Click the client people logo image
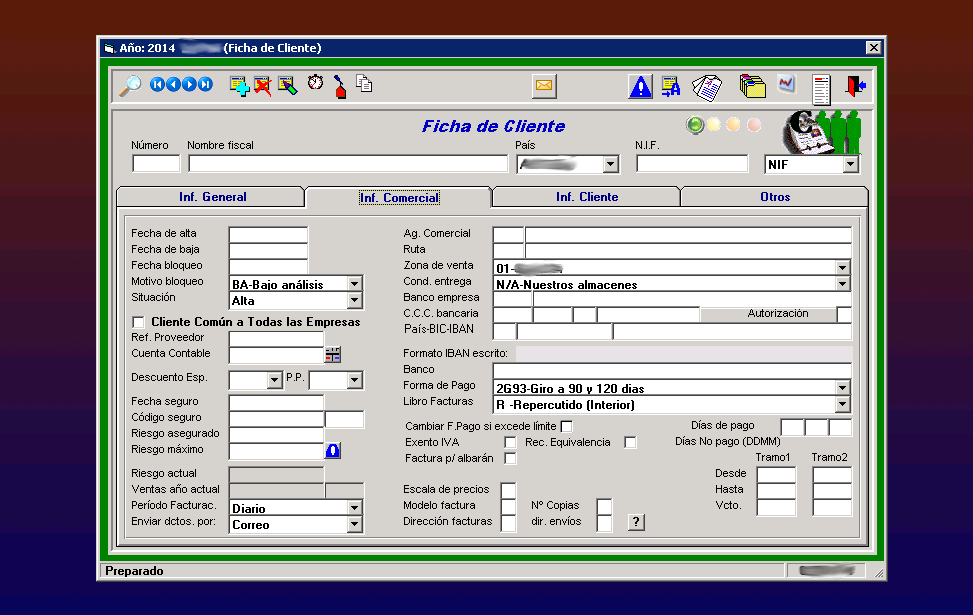The width and height of the screenshot is (973, 615). (822, 132)
